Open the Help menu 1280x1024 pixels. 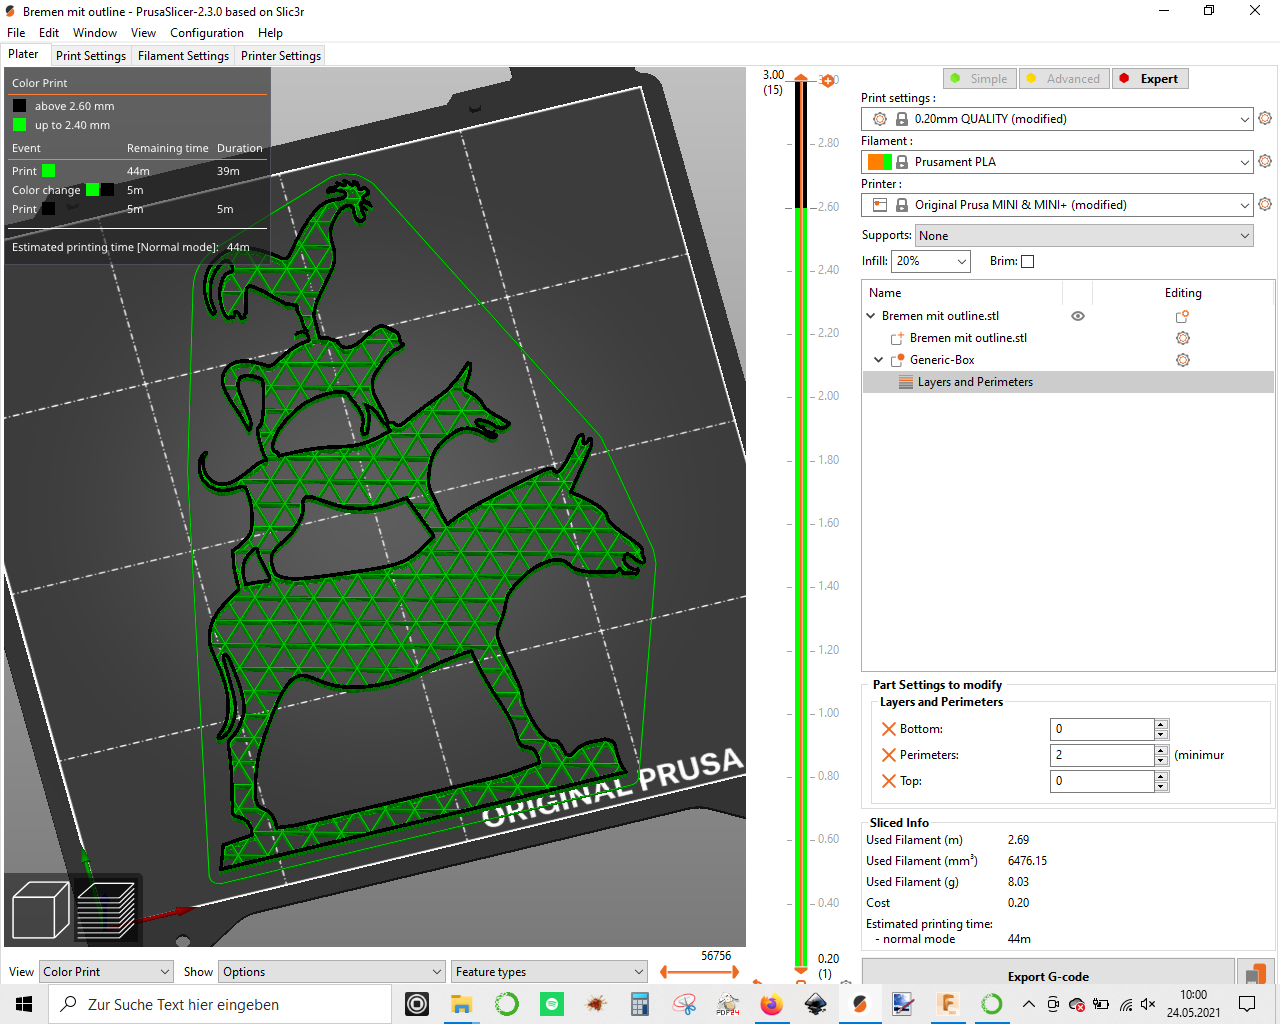270,33
